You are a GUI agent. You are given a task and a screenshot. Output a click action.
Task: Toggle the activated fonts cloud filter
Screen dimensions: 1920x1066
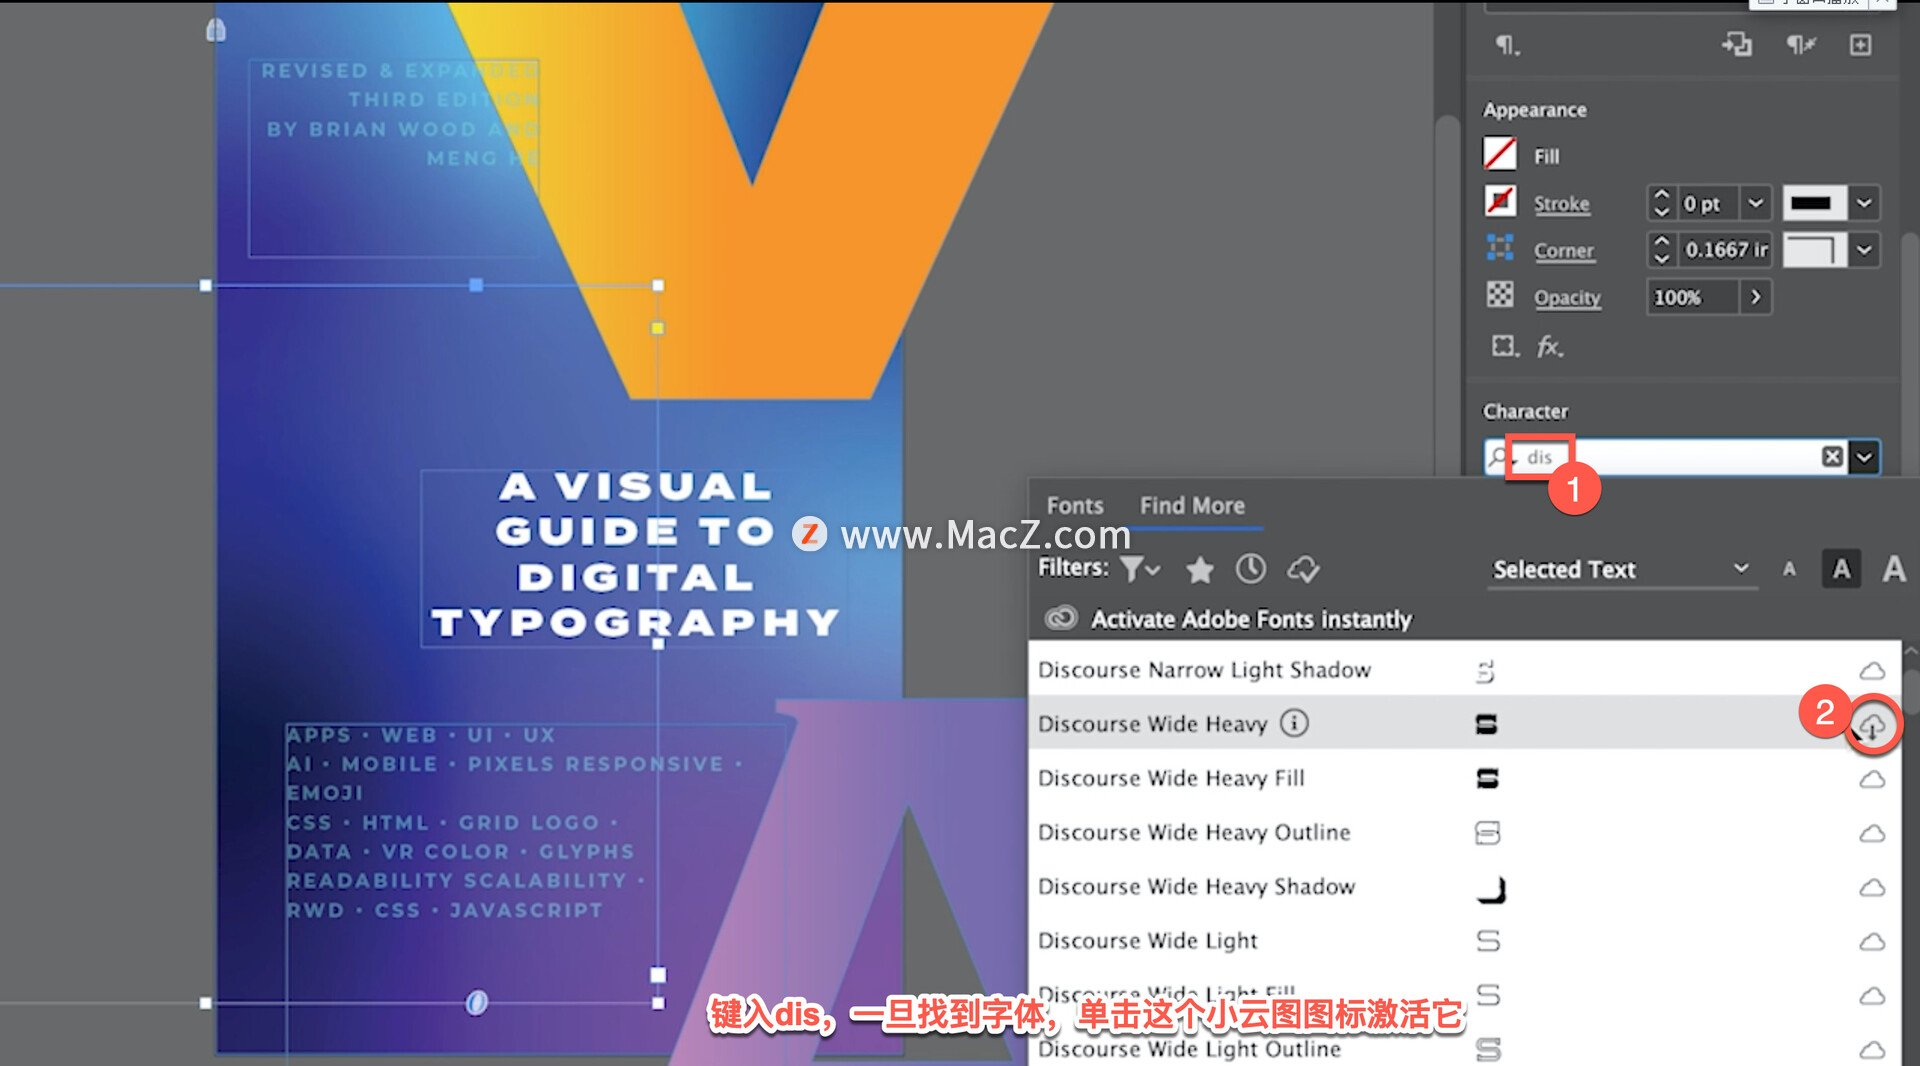coord(1303,570)
